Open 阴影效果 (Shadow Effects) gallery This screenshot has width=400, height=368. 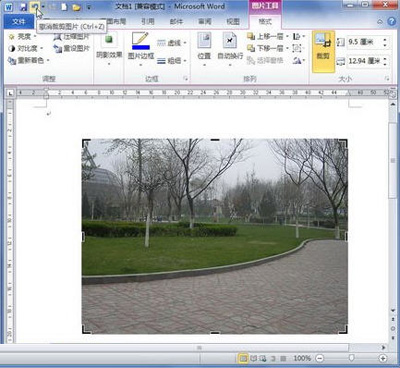109,48
